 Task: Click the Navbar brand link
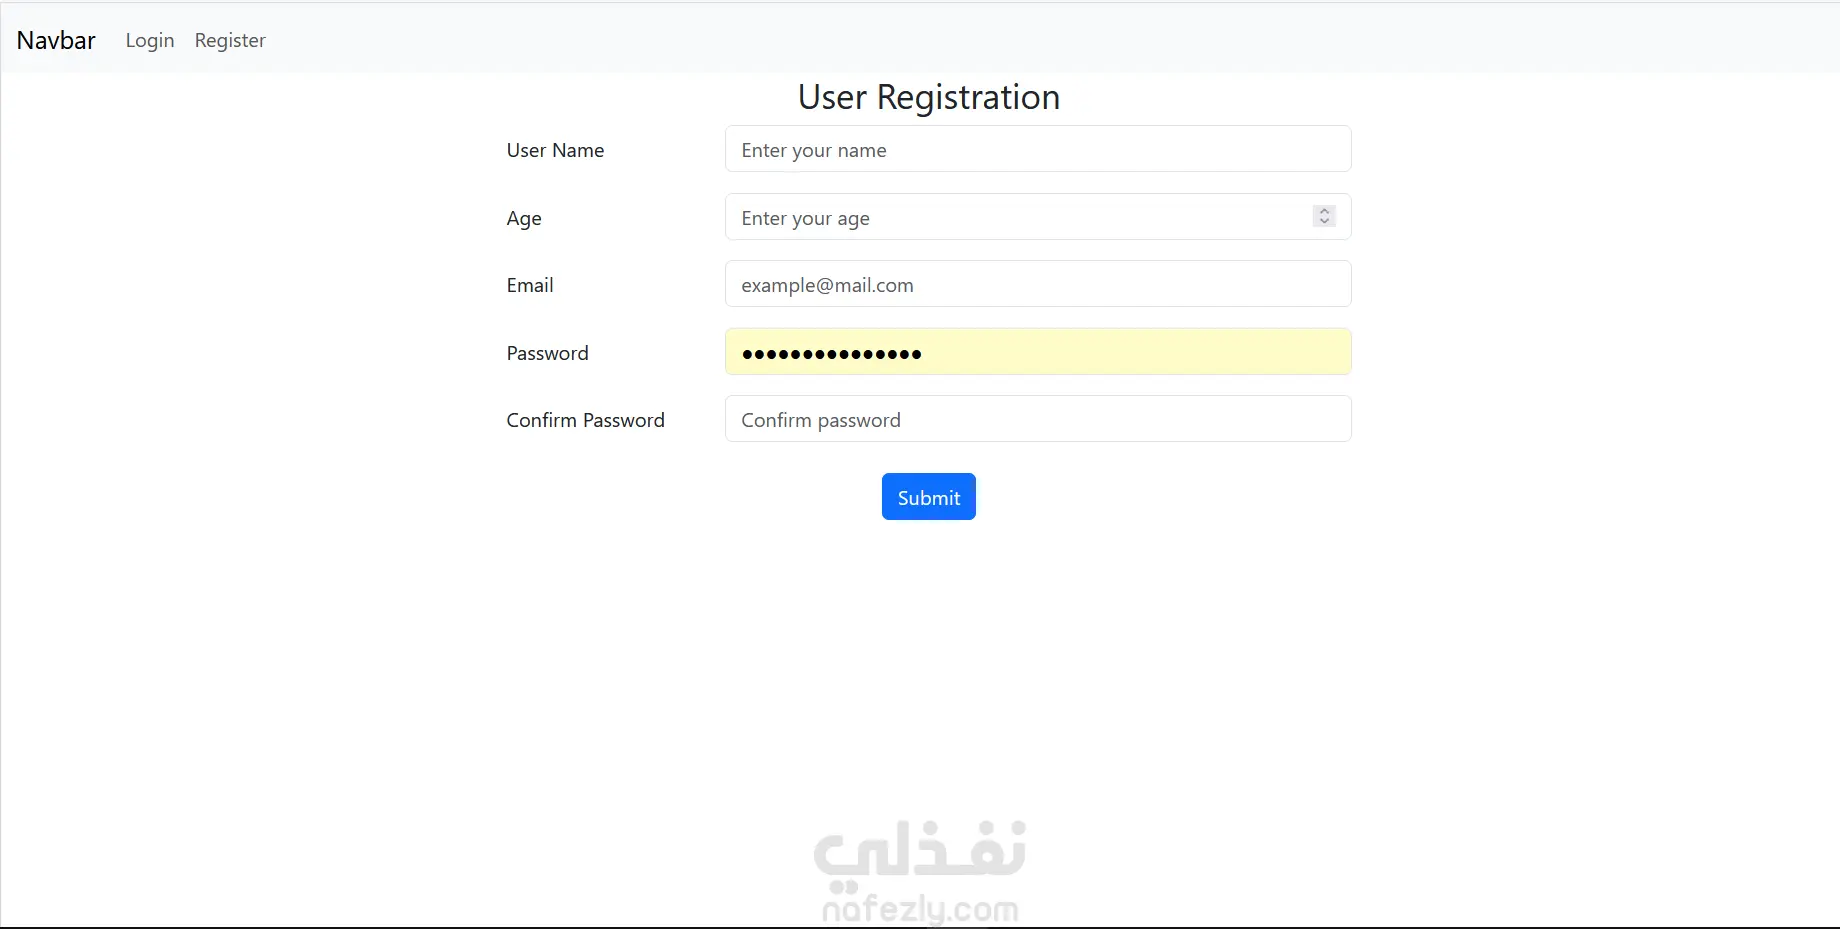coord(56,40)
